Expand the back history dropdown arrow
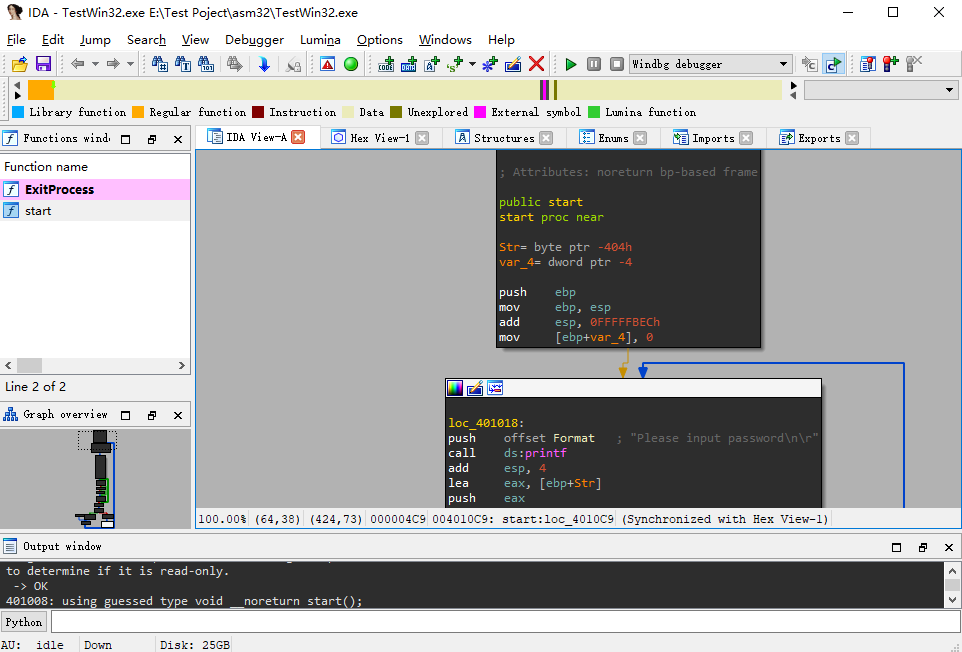962x652 pixels. [95, 64]
